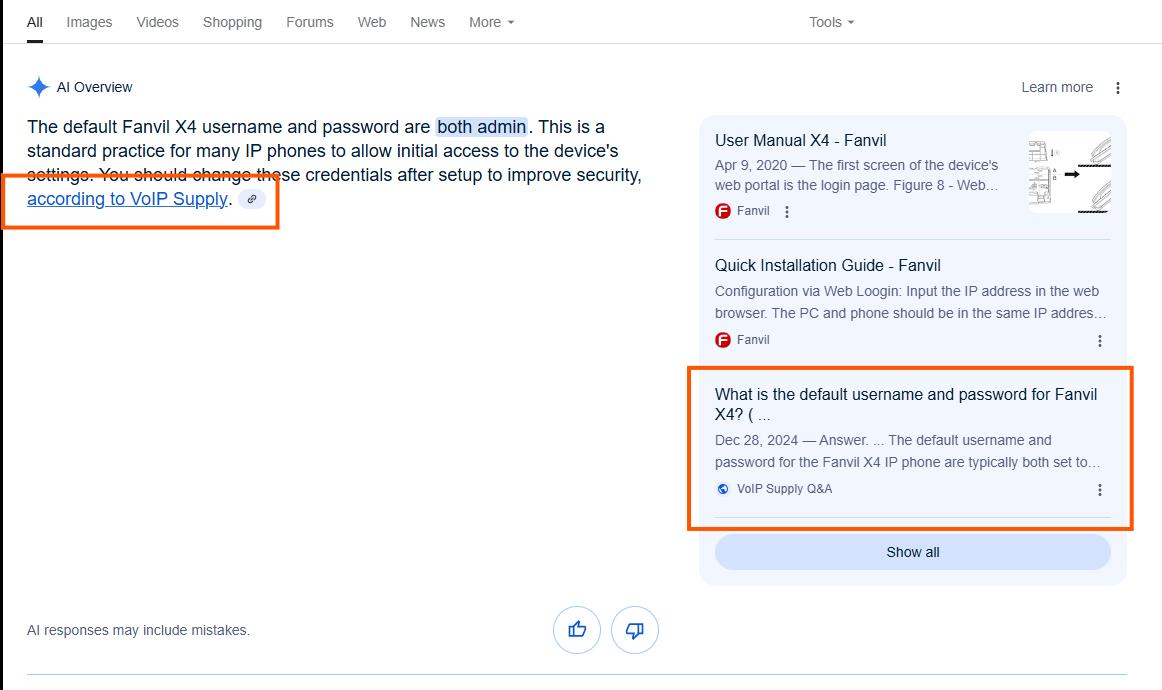Open the Tools dropdown
Image resolution: width=1162 pixels, height=690 pixels.
[831, 22]
